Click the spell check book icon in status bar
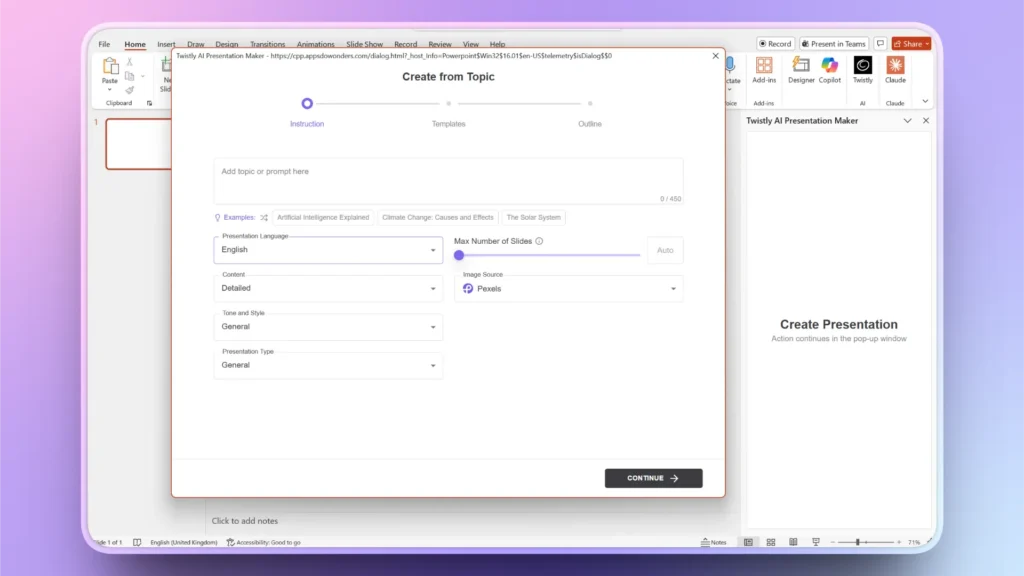Image resolution: width=1024 pixels, height=576 pixels. coord(137,542)
